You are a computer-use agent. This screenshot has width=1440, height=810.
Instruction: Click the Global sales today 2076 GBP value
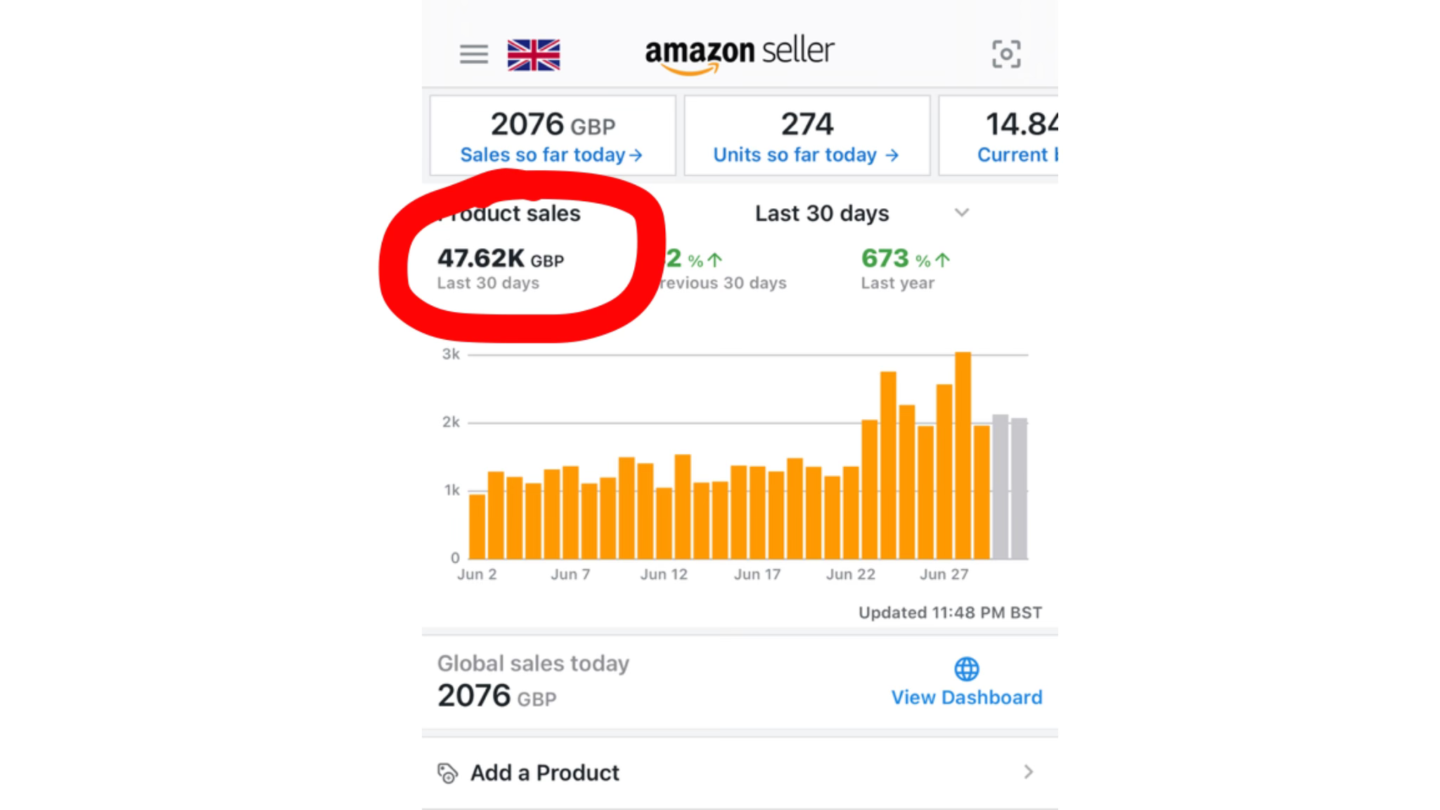pos(496,696)
